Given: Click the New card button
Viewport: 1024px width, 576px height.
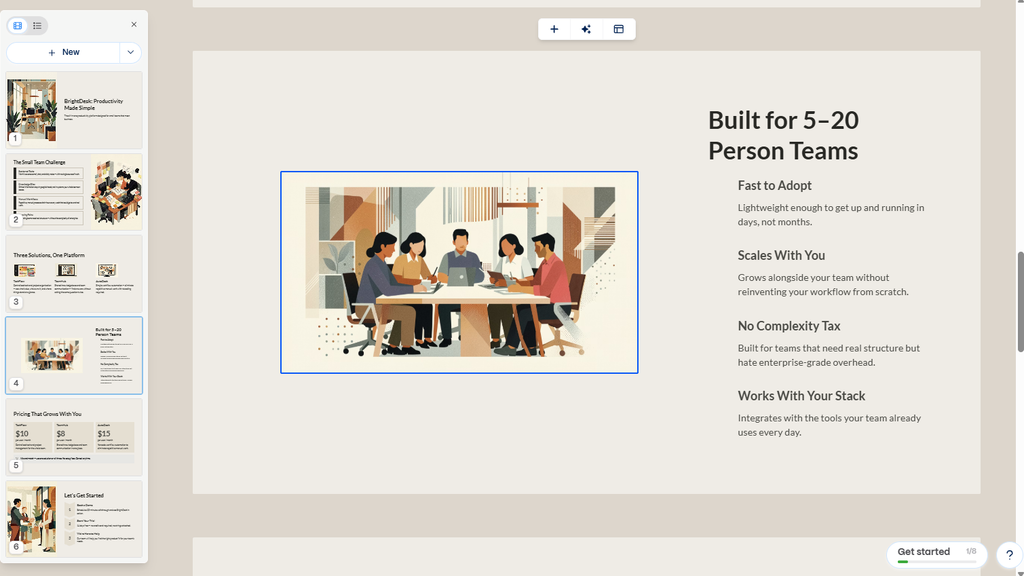Looking at the screenshot, I should [63, 52].
